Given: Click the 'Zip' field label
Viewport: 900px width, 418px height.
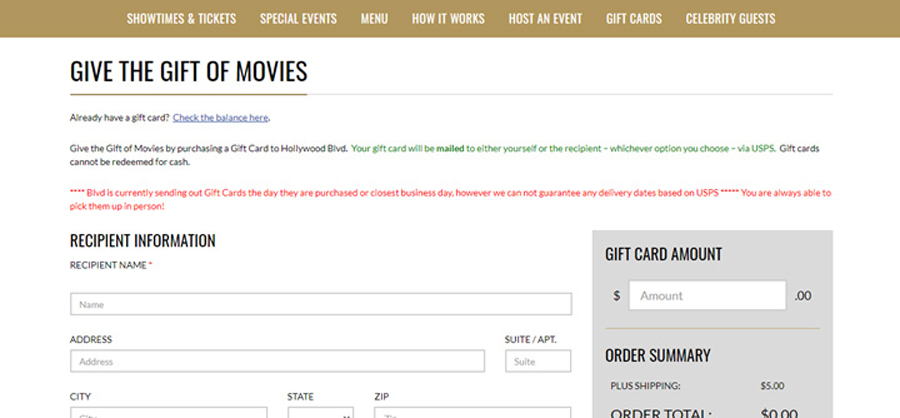Looking at the screenshot, I should click(x=382, y=397).
